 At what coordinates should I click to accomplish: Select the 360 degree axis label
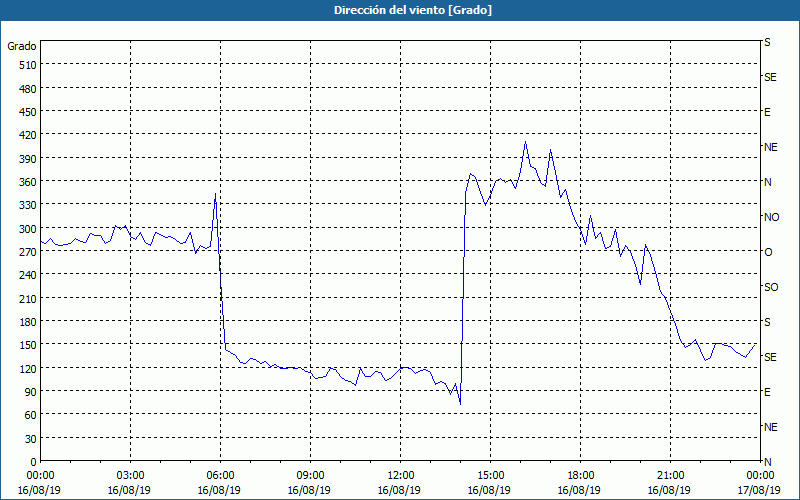pyautogui.click(x=29, y=182)
